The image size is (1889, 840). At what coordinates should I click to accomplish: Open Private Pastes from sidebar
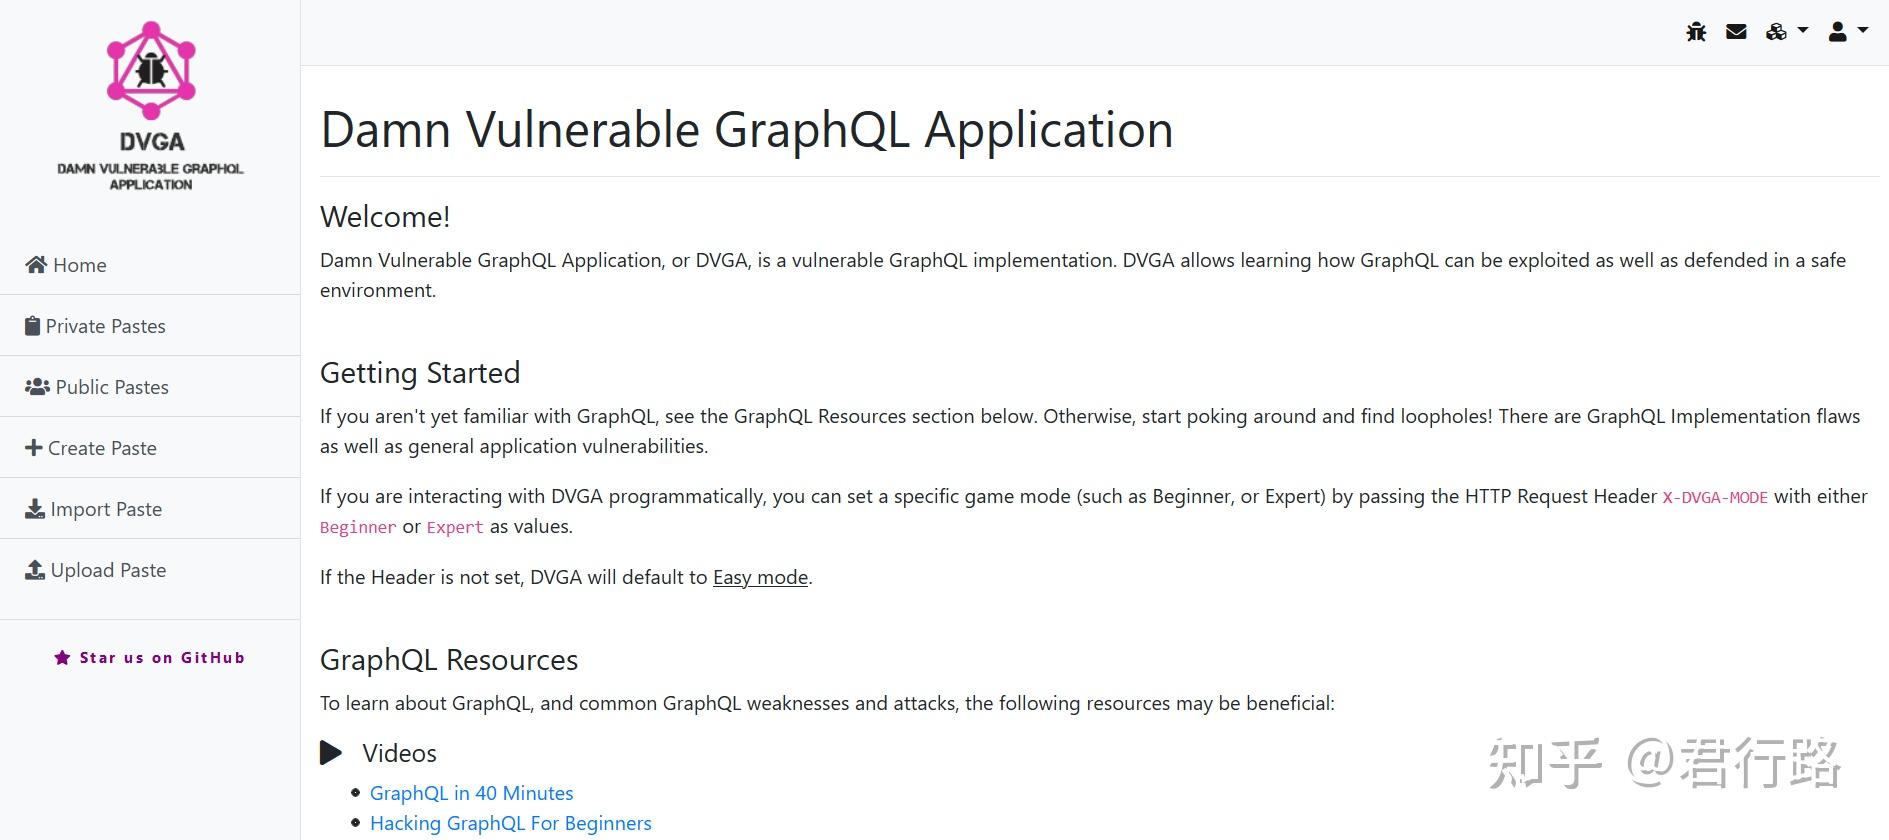[x=106, y=325]
